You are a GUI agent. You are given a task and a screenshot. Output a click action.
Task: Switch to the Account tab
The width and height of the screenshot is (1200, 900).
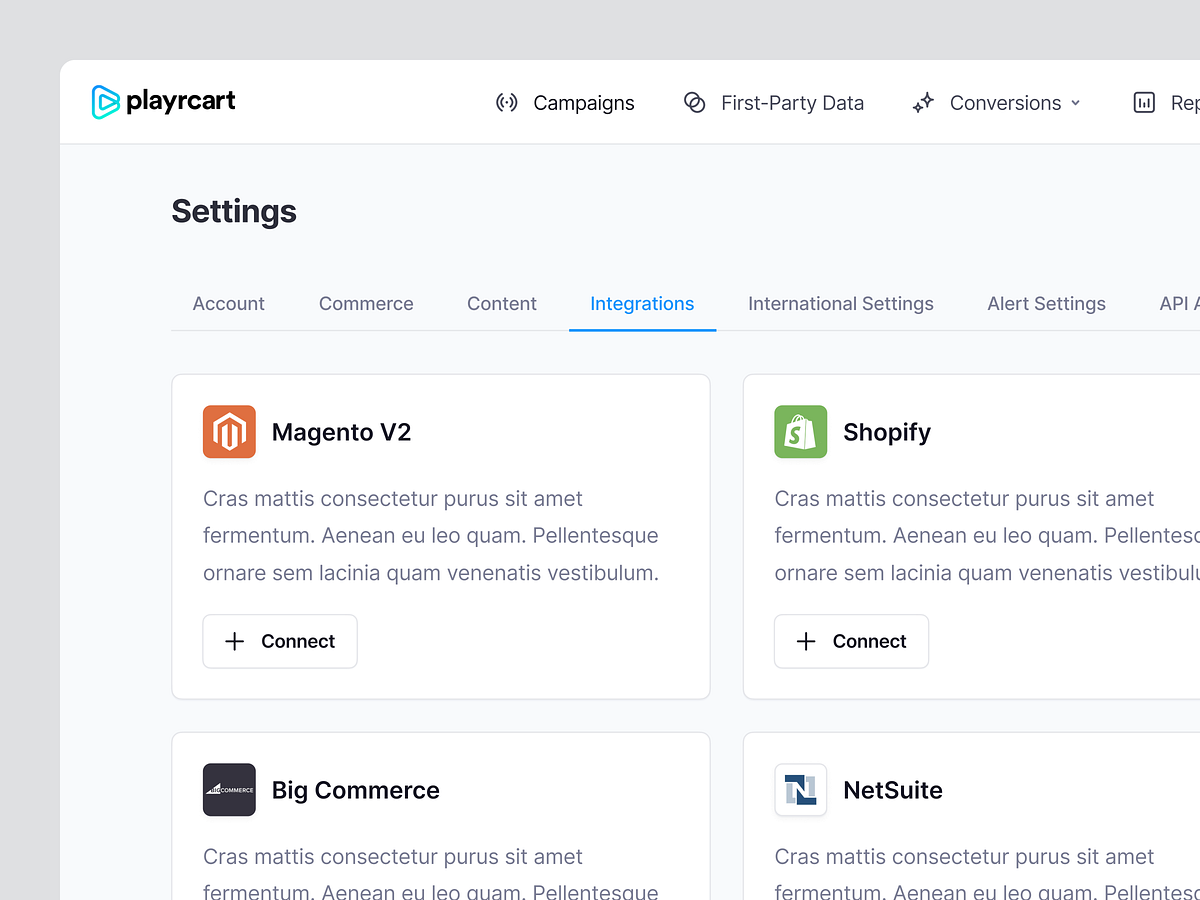tap(228, 303)
